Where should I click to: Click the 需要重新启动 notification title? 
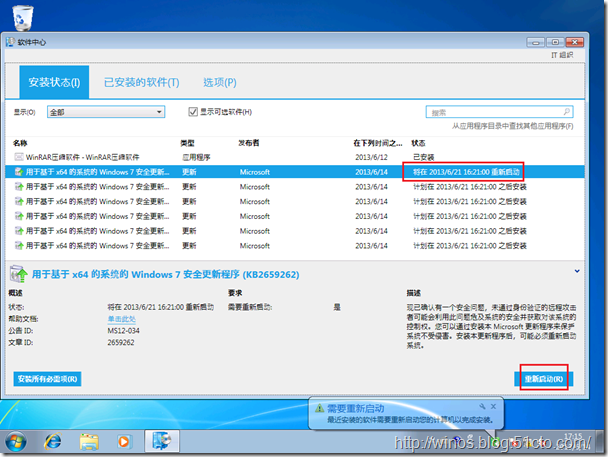356,408
